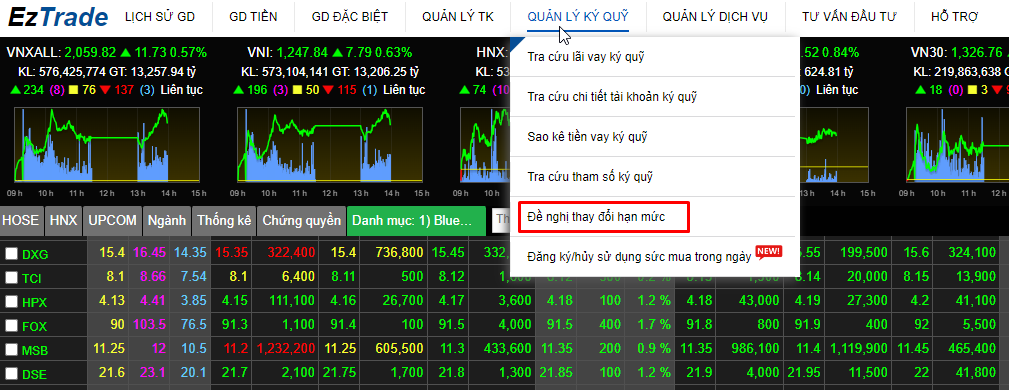The image size is (1009, 390).
Task: Open the VNXALL index mini chart
Action: pos(107,145)
